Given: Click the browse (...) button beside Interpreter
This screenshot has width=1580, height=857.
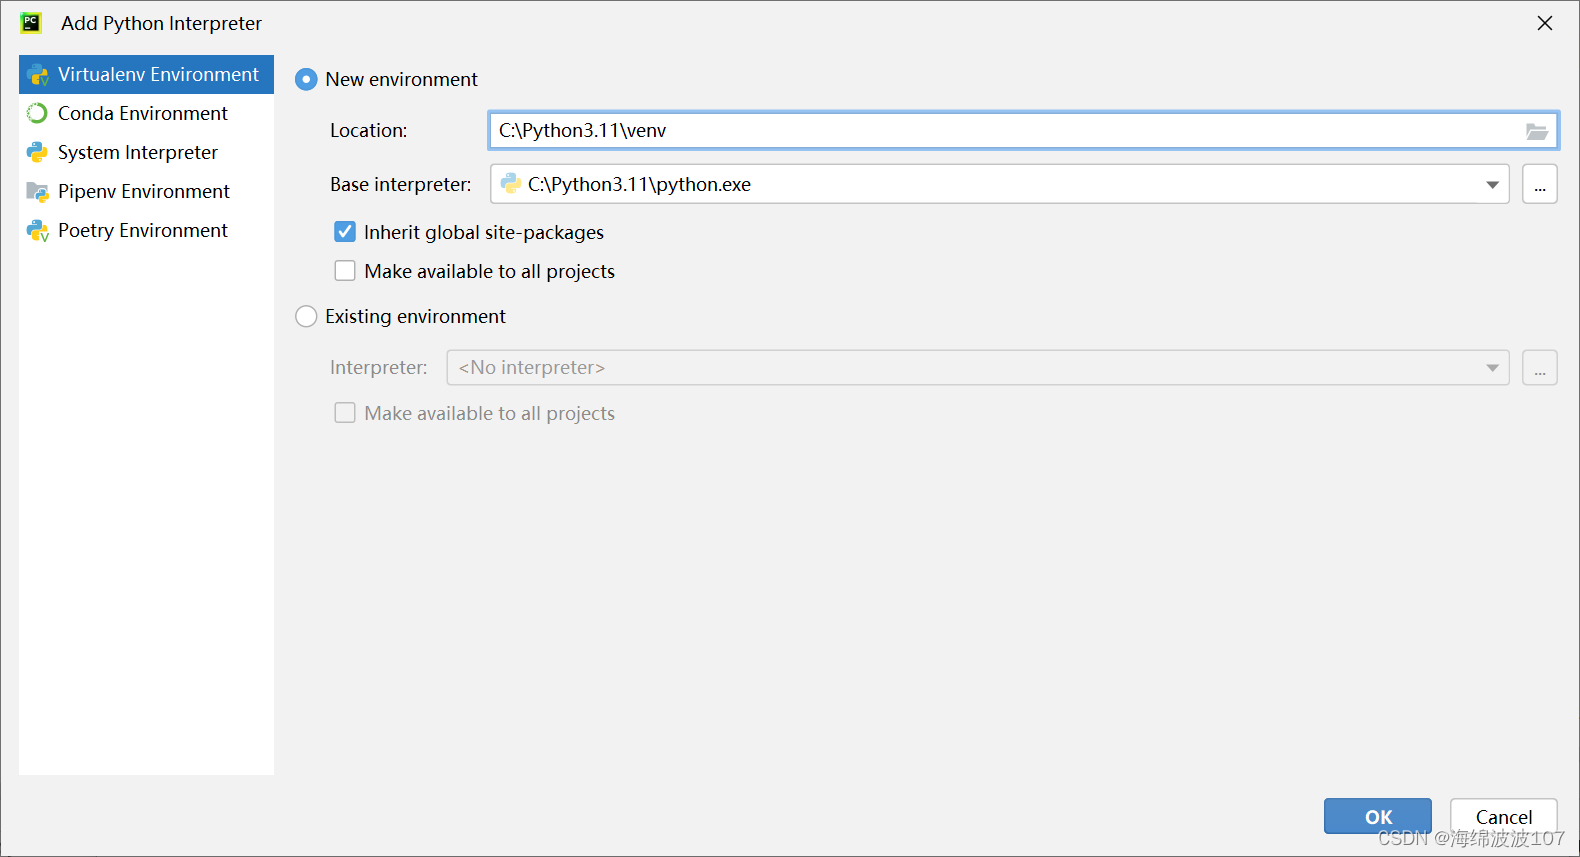Looking at the screenshot, I should (x=1540, y=367).
